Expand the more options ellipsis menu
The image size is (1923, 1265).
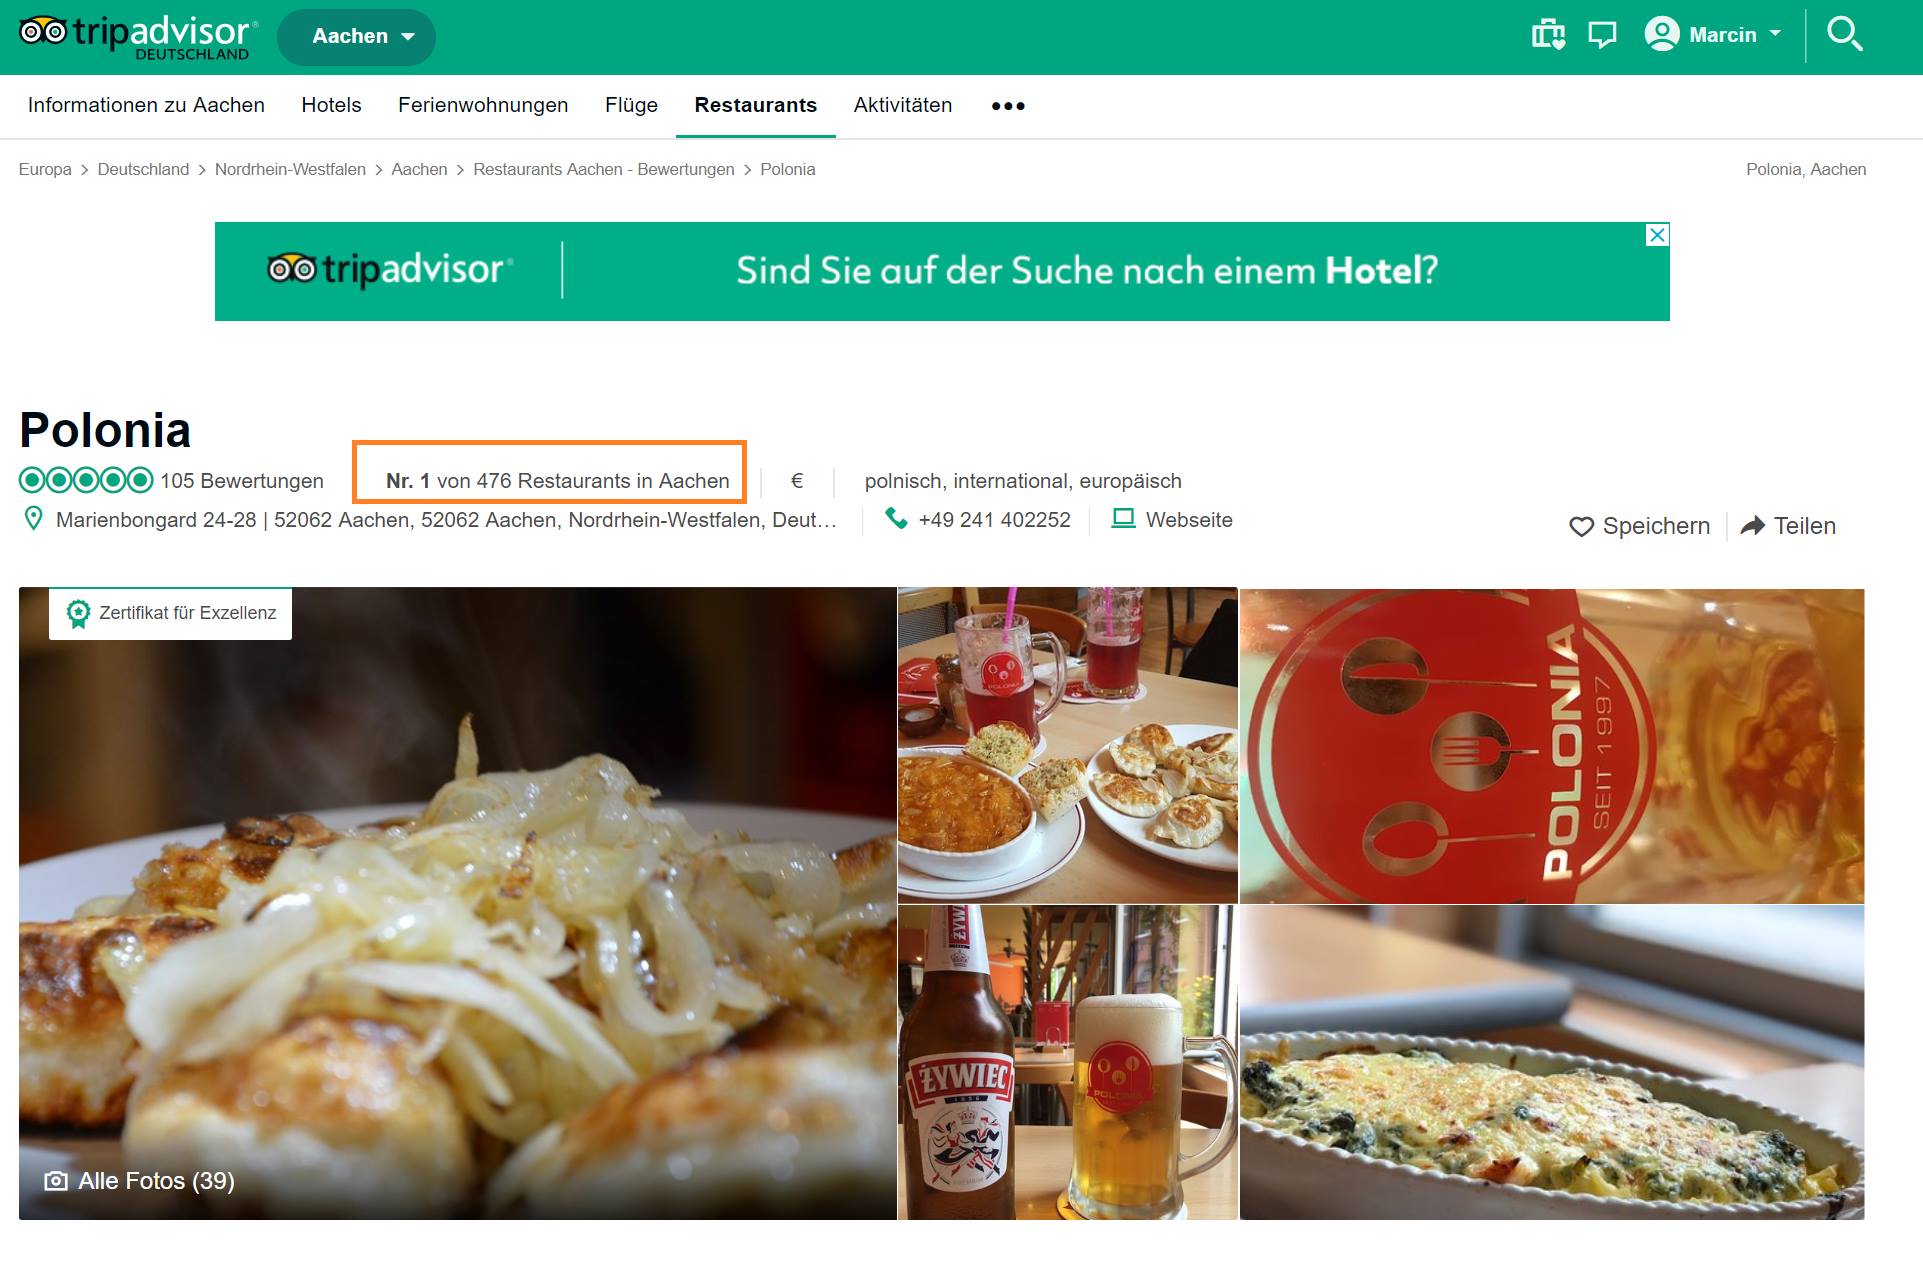pyautogui.click(x=1008, y=106)
